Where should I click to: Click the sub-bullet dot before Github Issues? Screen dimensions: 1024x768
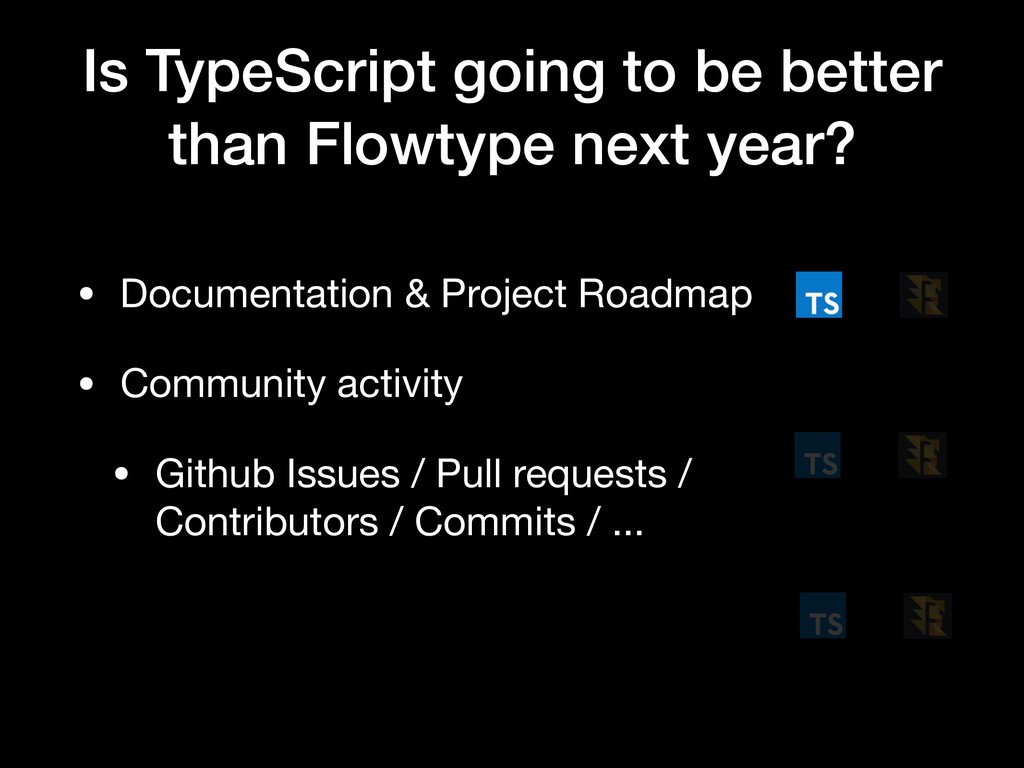pyautogui.click(x=121, y=474)
